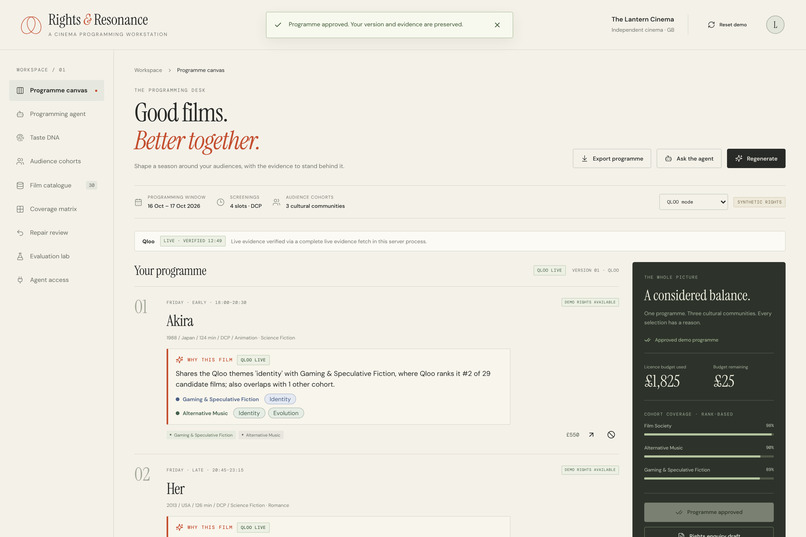Image resolution: width=806 pixels, height=537 pixels.
Task: Click the Why this film sparkle icon for Her
Action: [x=179, y=527]
